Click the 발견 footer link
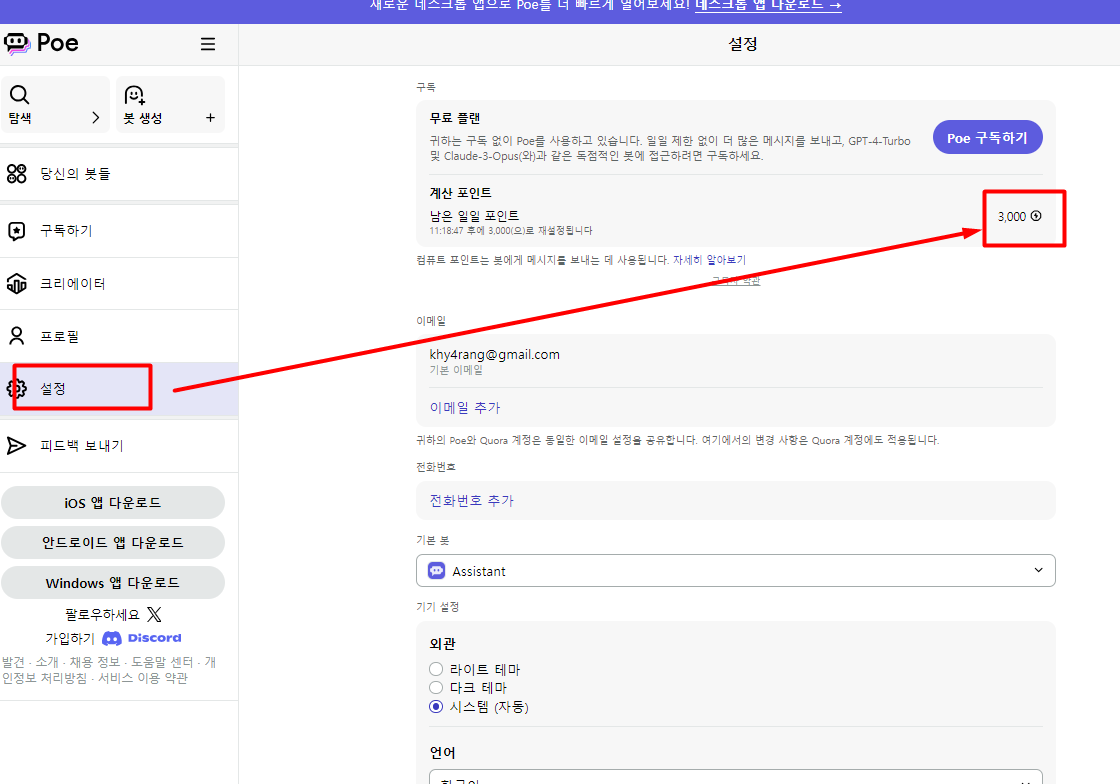 tap(14, 662)
